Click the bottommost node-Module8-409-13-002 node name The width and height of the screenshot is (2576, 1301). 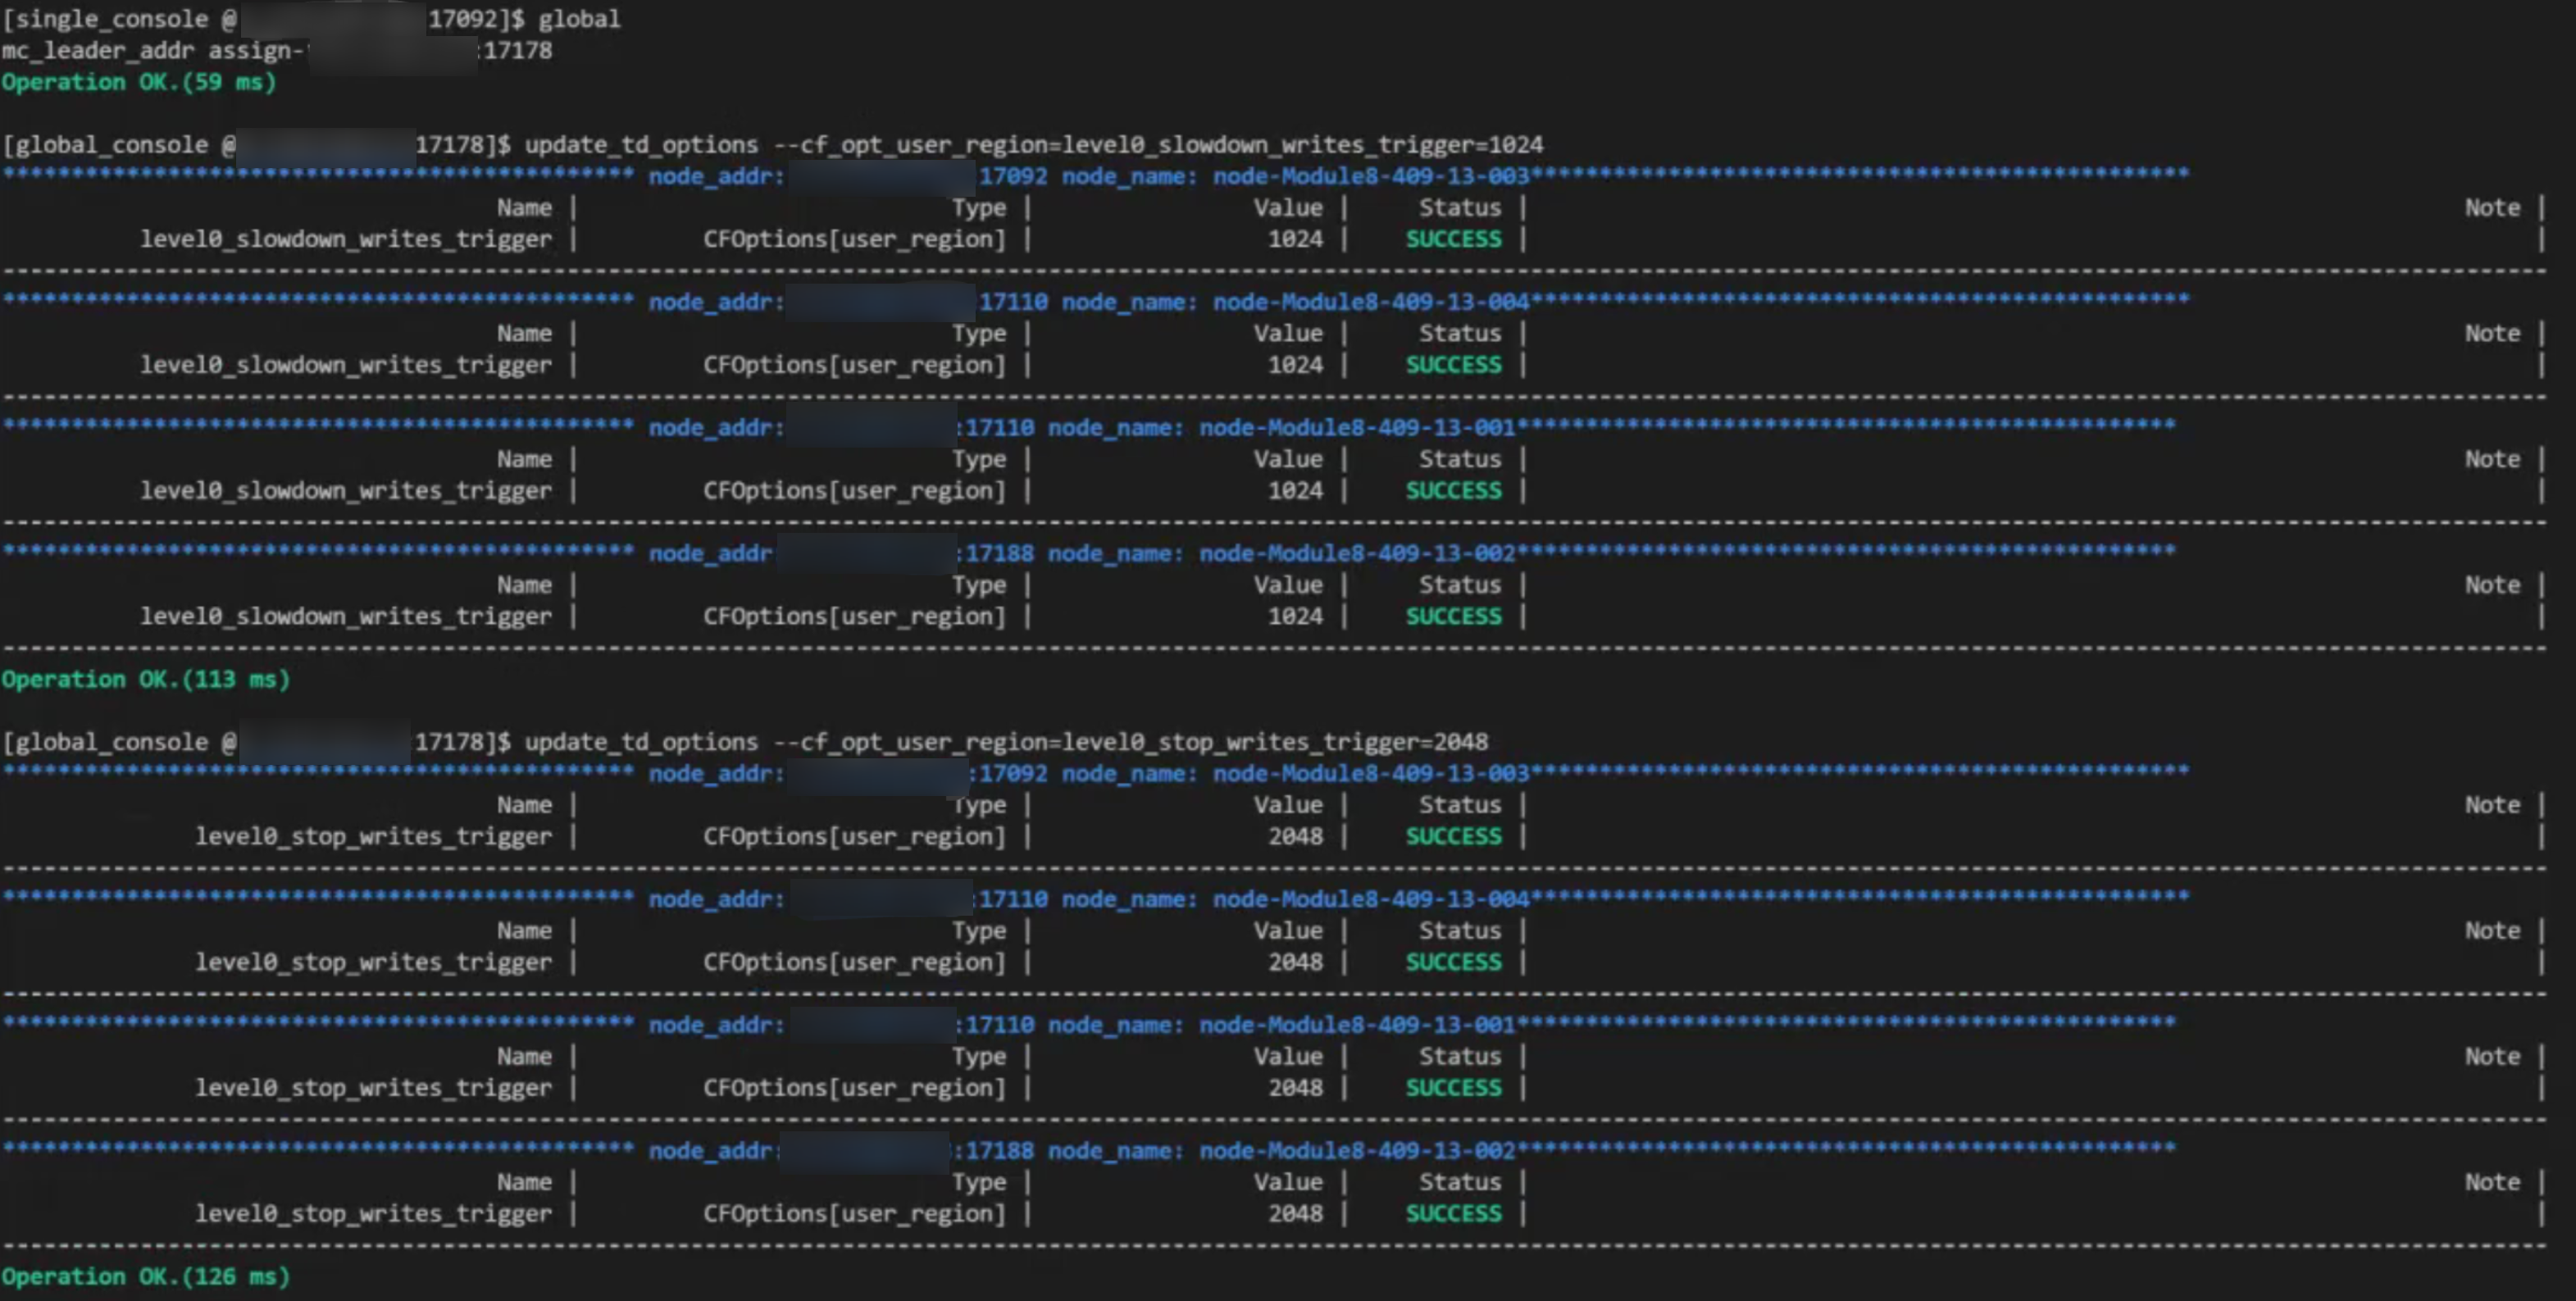coord(1357,1151)
